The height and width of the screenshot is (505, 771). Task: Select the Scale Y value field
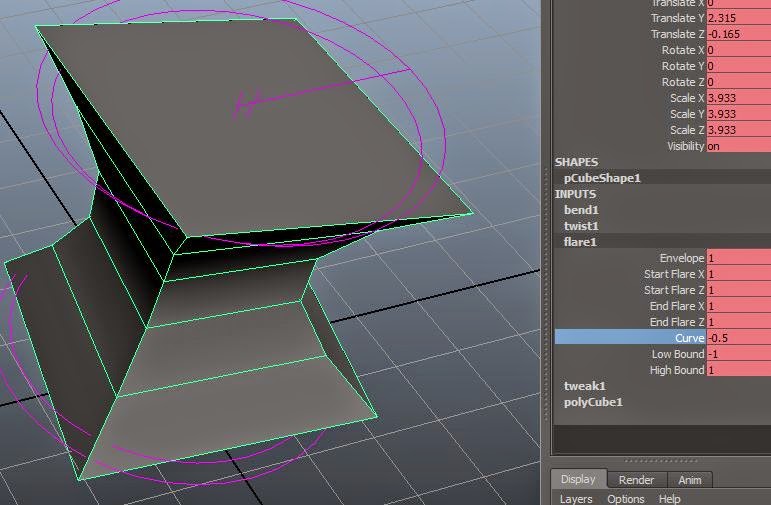tap(739, 114)
